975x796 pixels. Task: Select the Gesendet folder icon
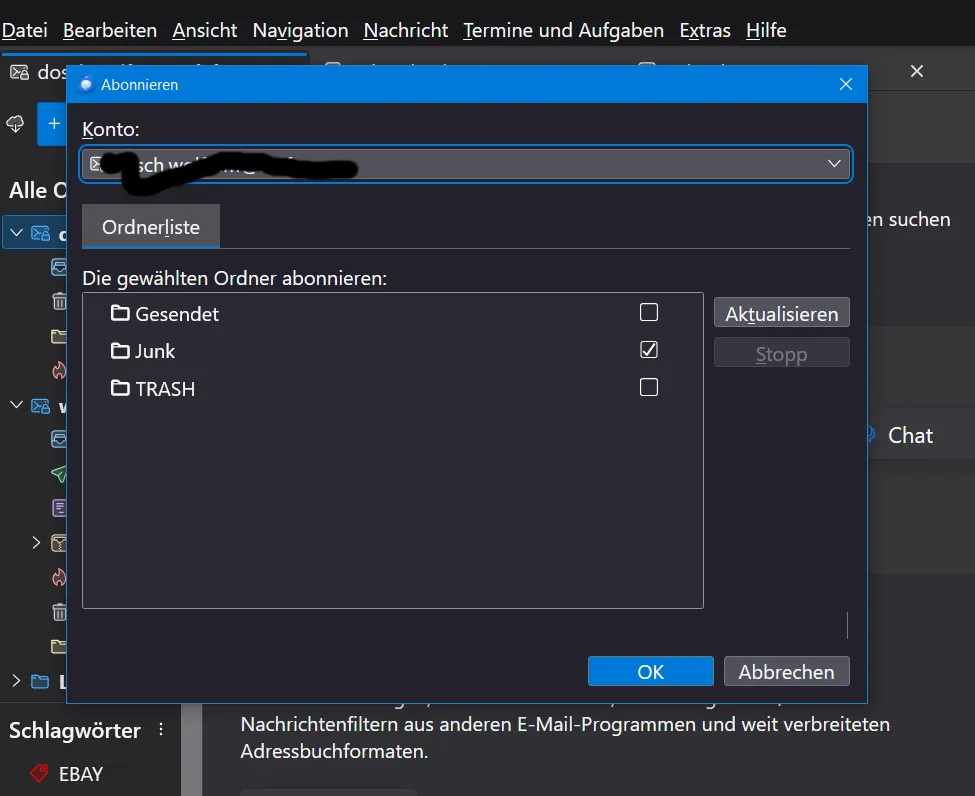click(x=120, y=313)
